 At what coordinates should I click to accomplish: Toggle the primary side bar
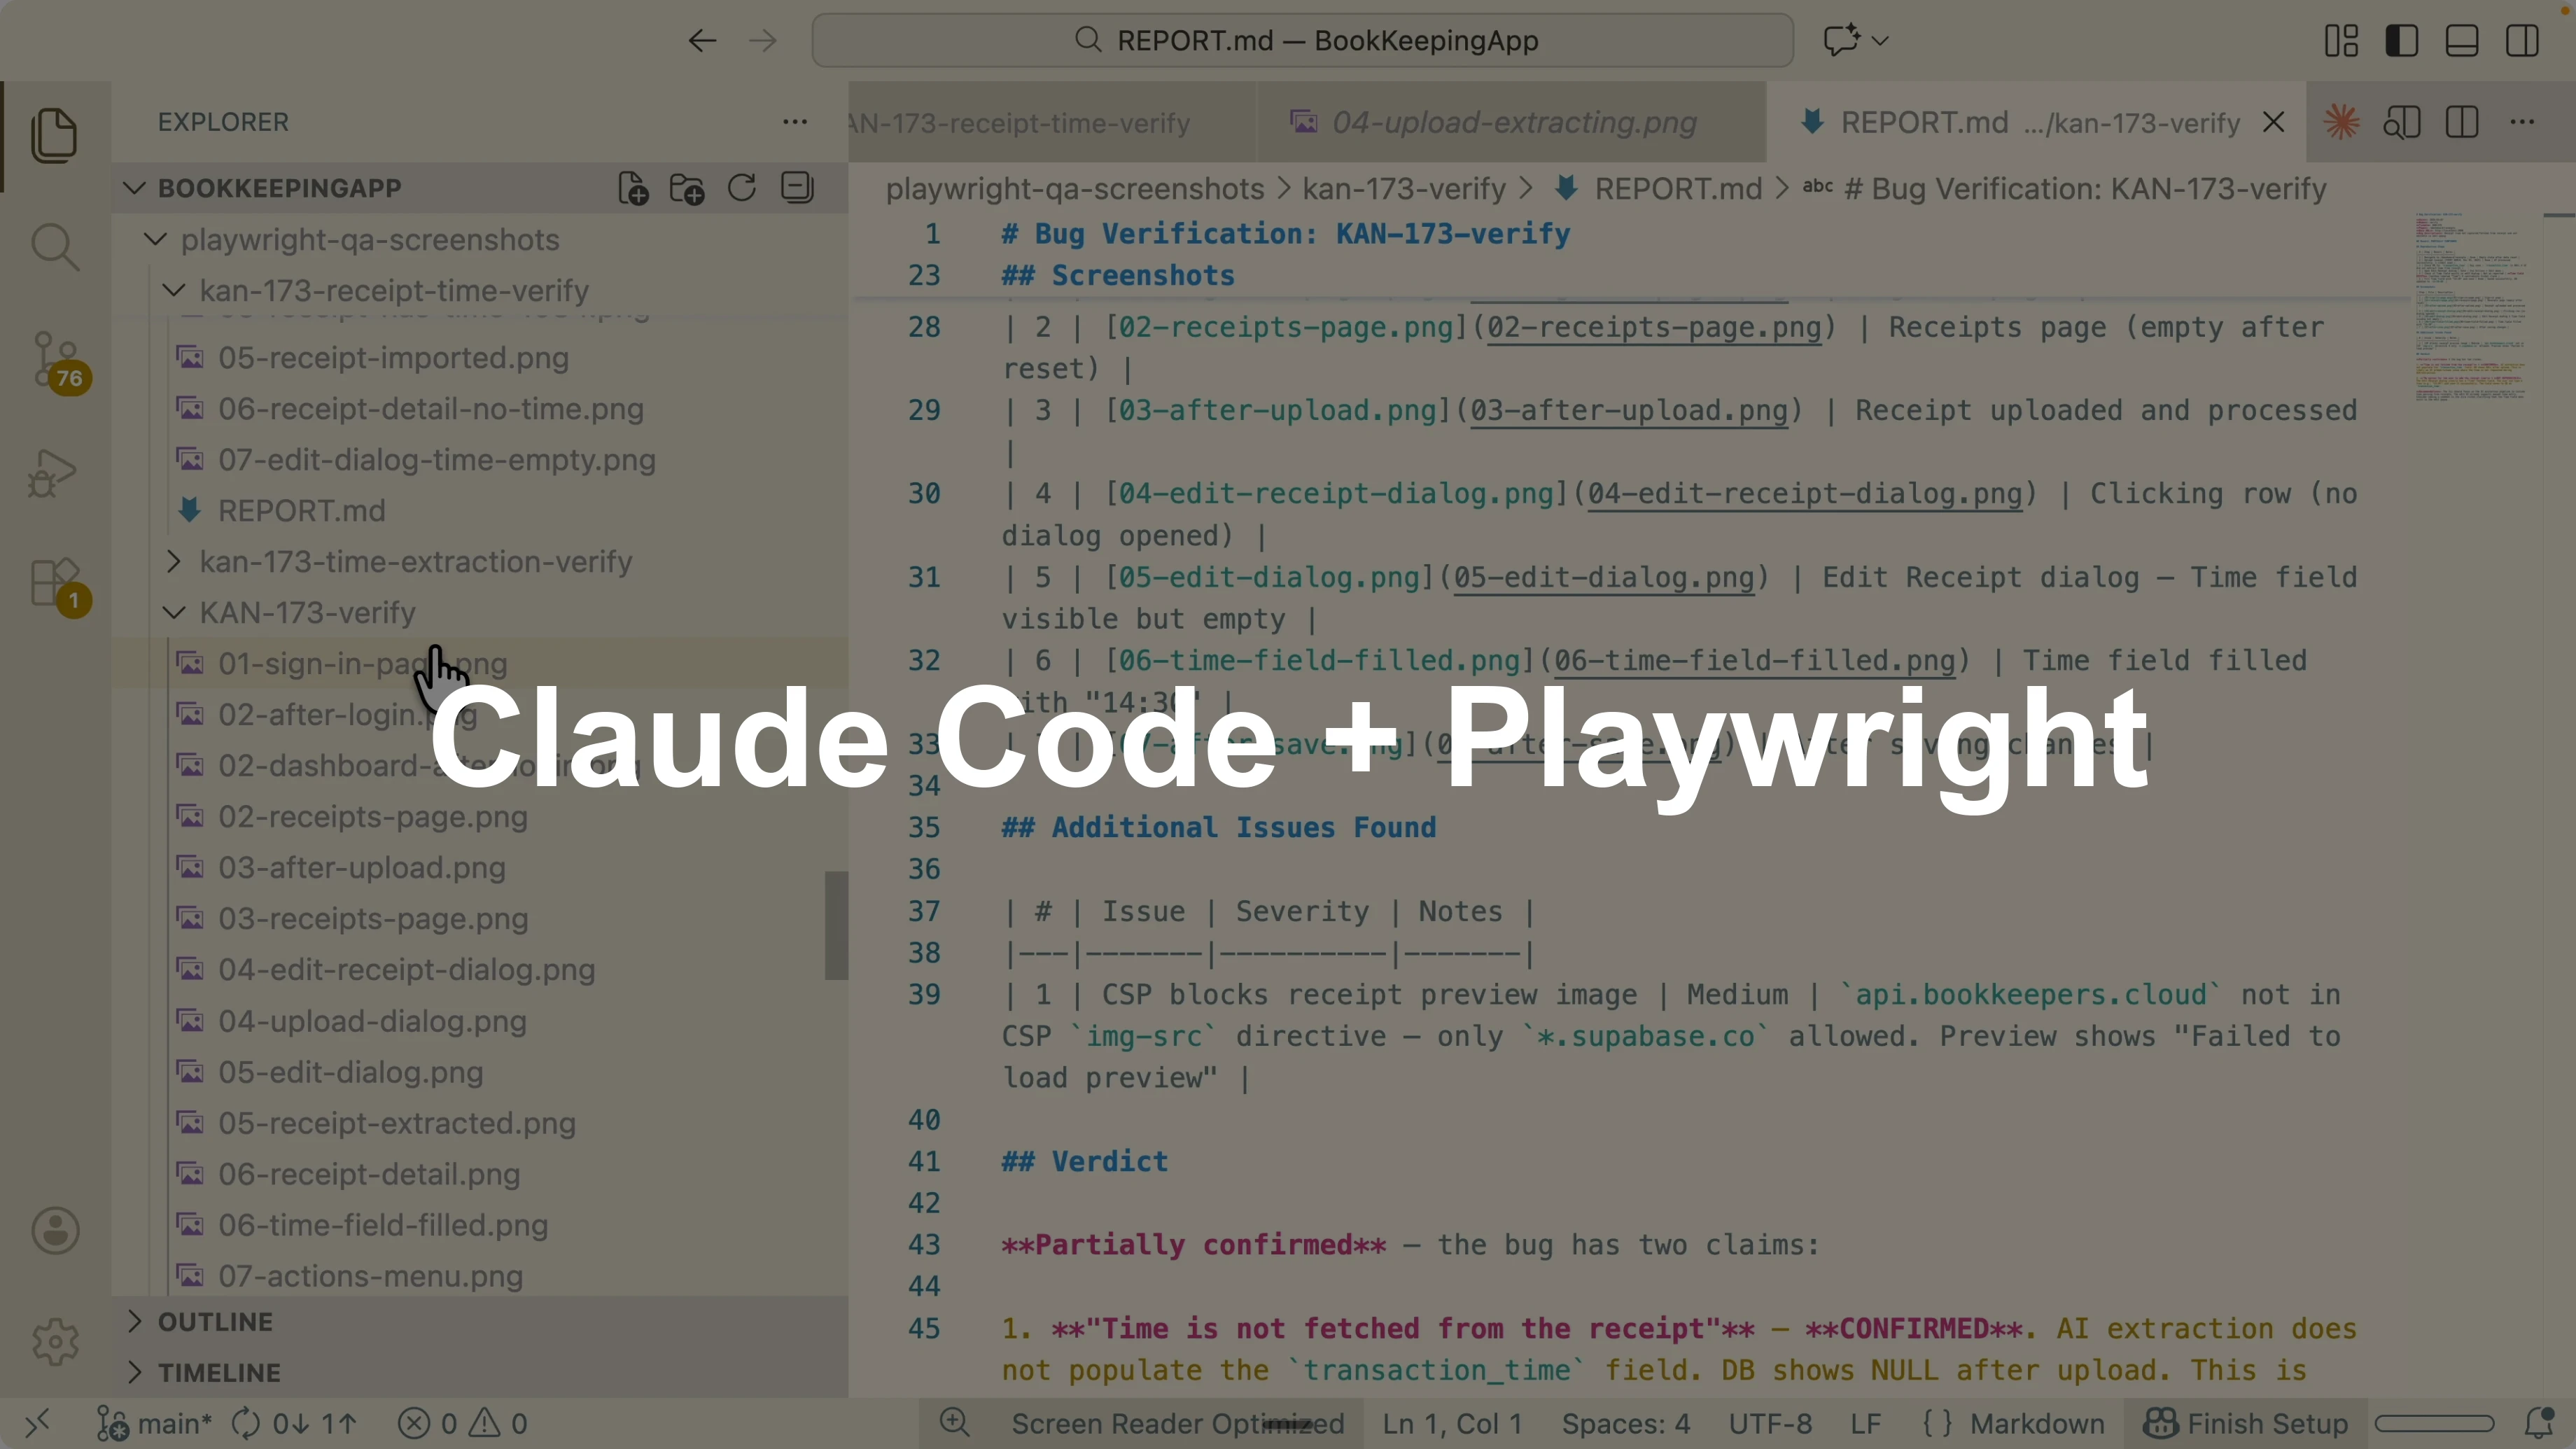(x=2402, y=40)
